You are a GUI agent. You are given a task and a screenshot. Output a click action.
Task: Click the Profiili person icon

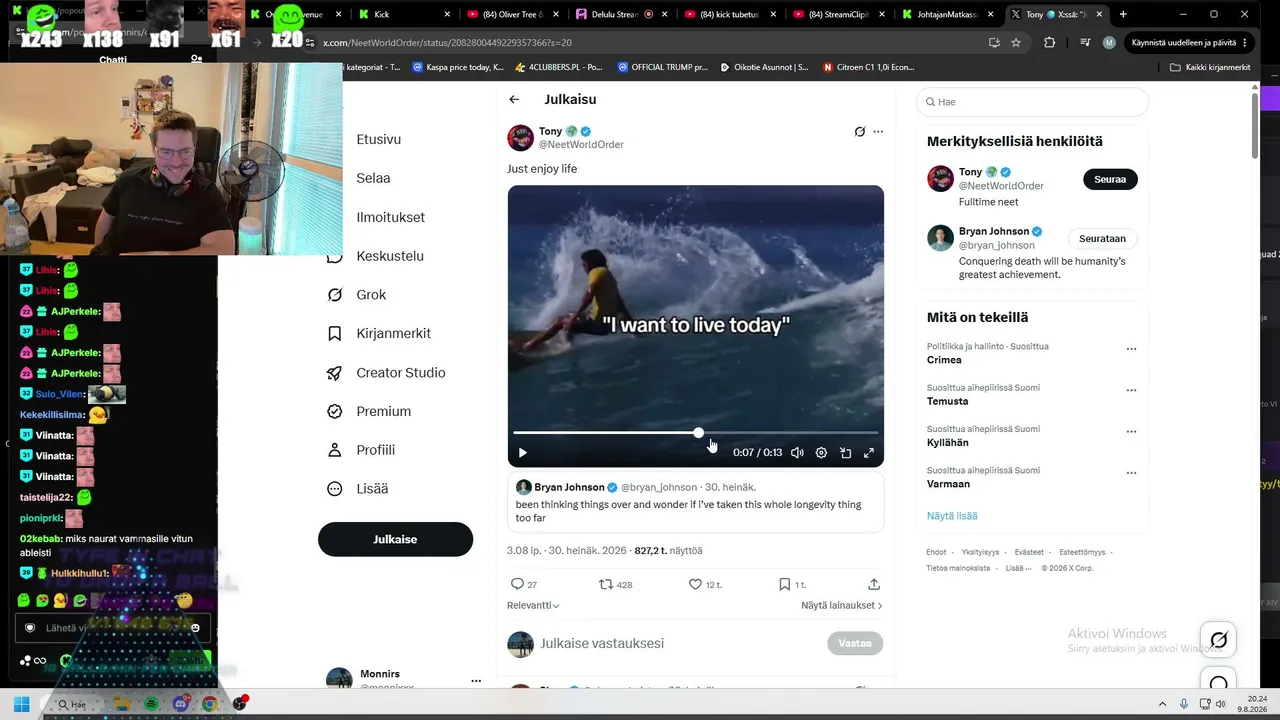335,450
